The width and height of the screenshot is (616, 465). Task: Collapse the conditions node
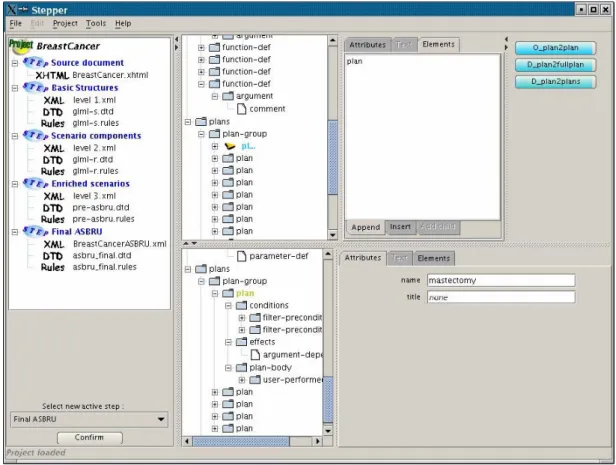(x=228, y=305)
